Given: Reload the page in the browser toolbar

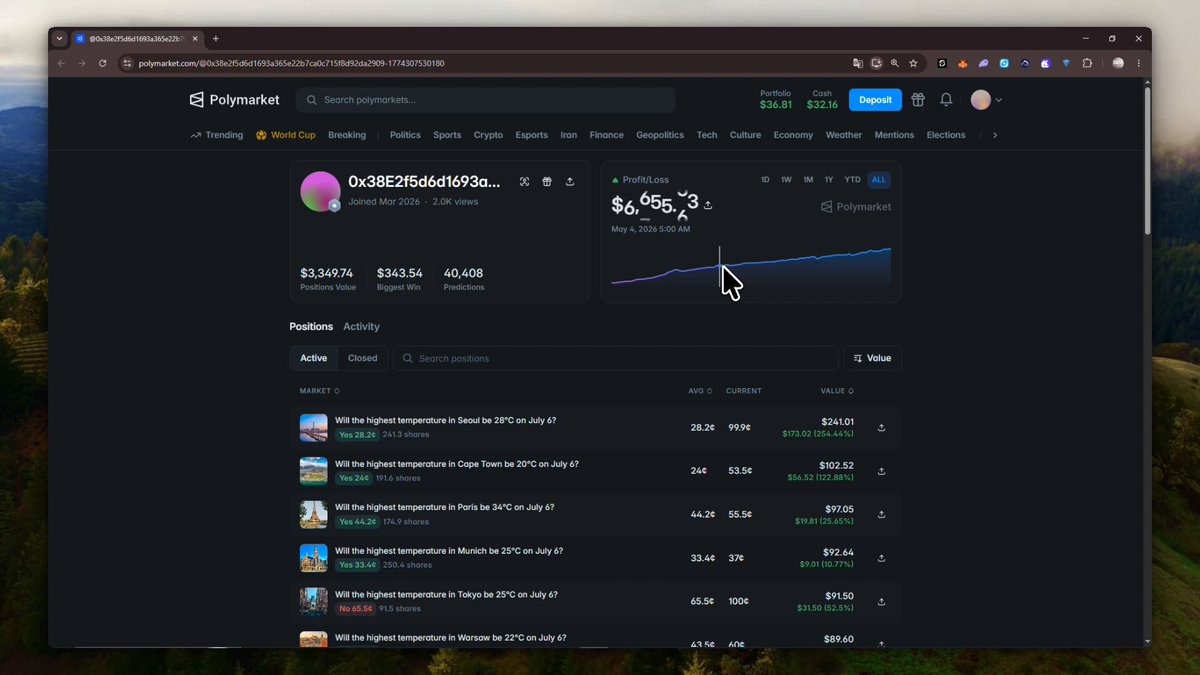Looking at the screenshot, I should 103,63.
